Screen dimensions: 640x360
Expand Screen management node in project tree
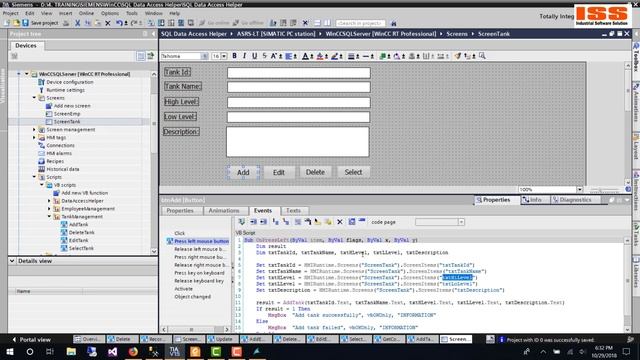[34, 129]
